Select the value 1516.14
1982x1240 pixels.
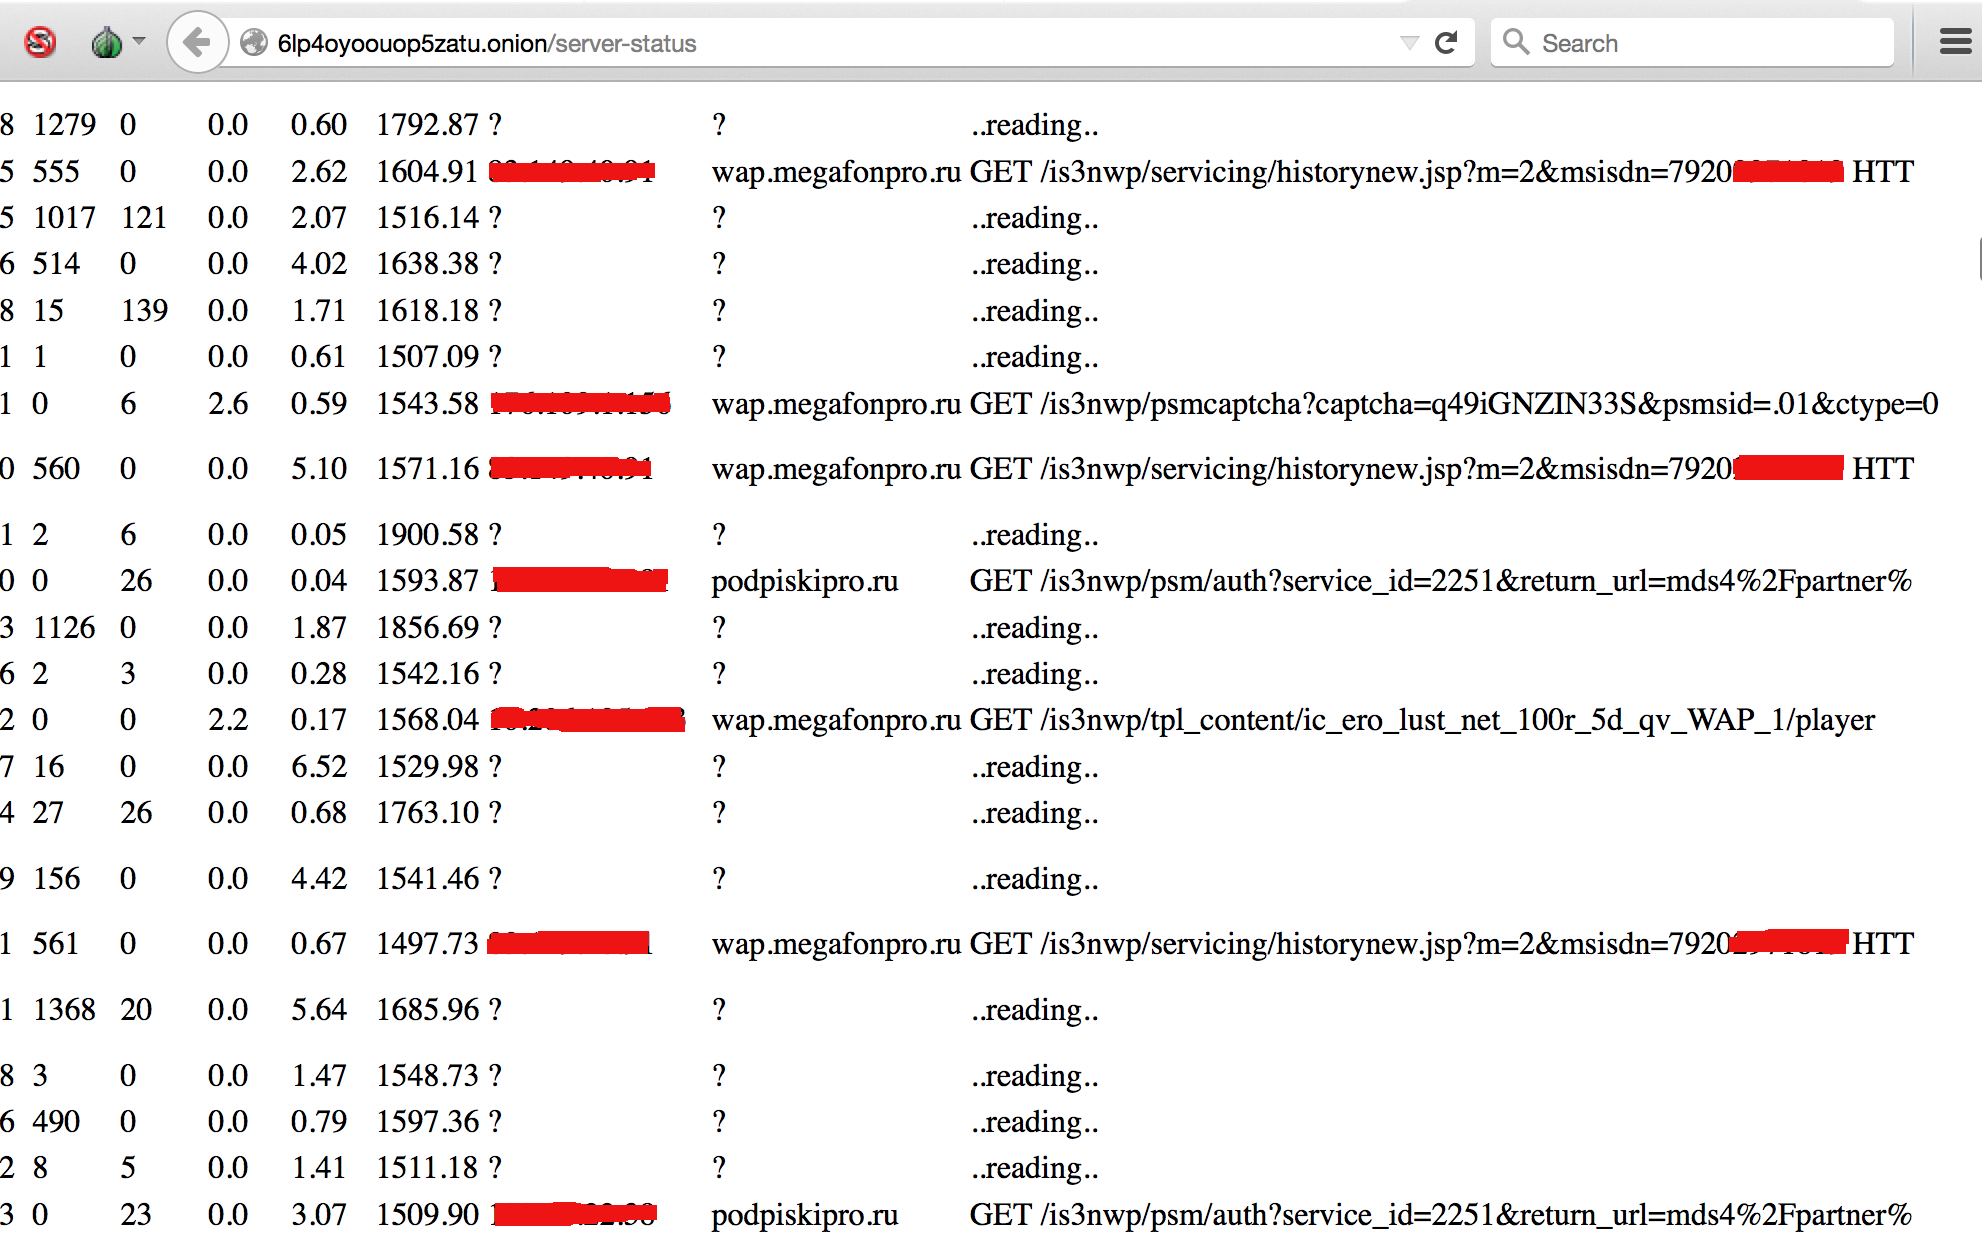pos(427,218)
